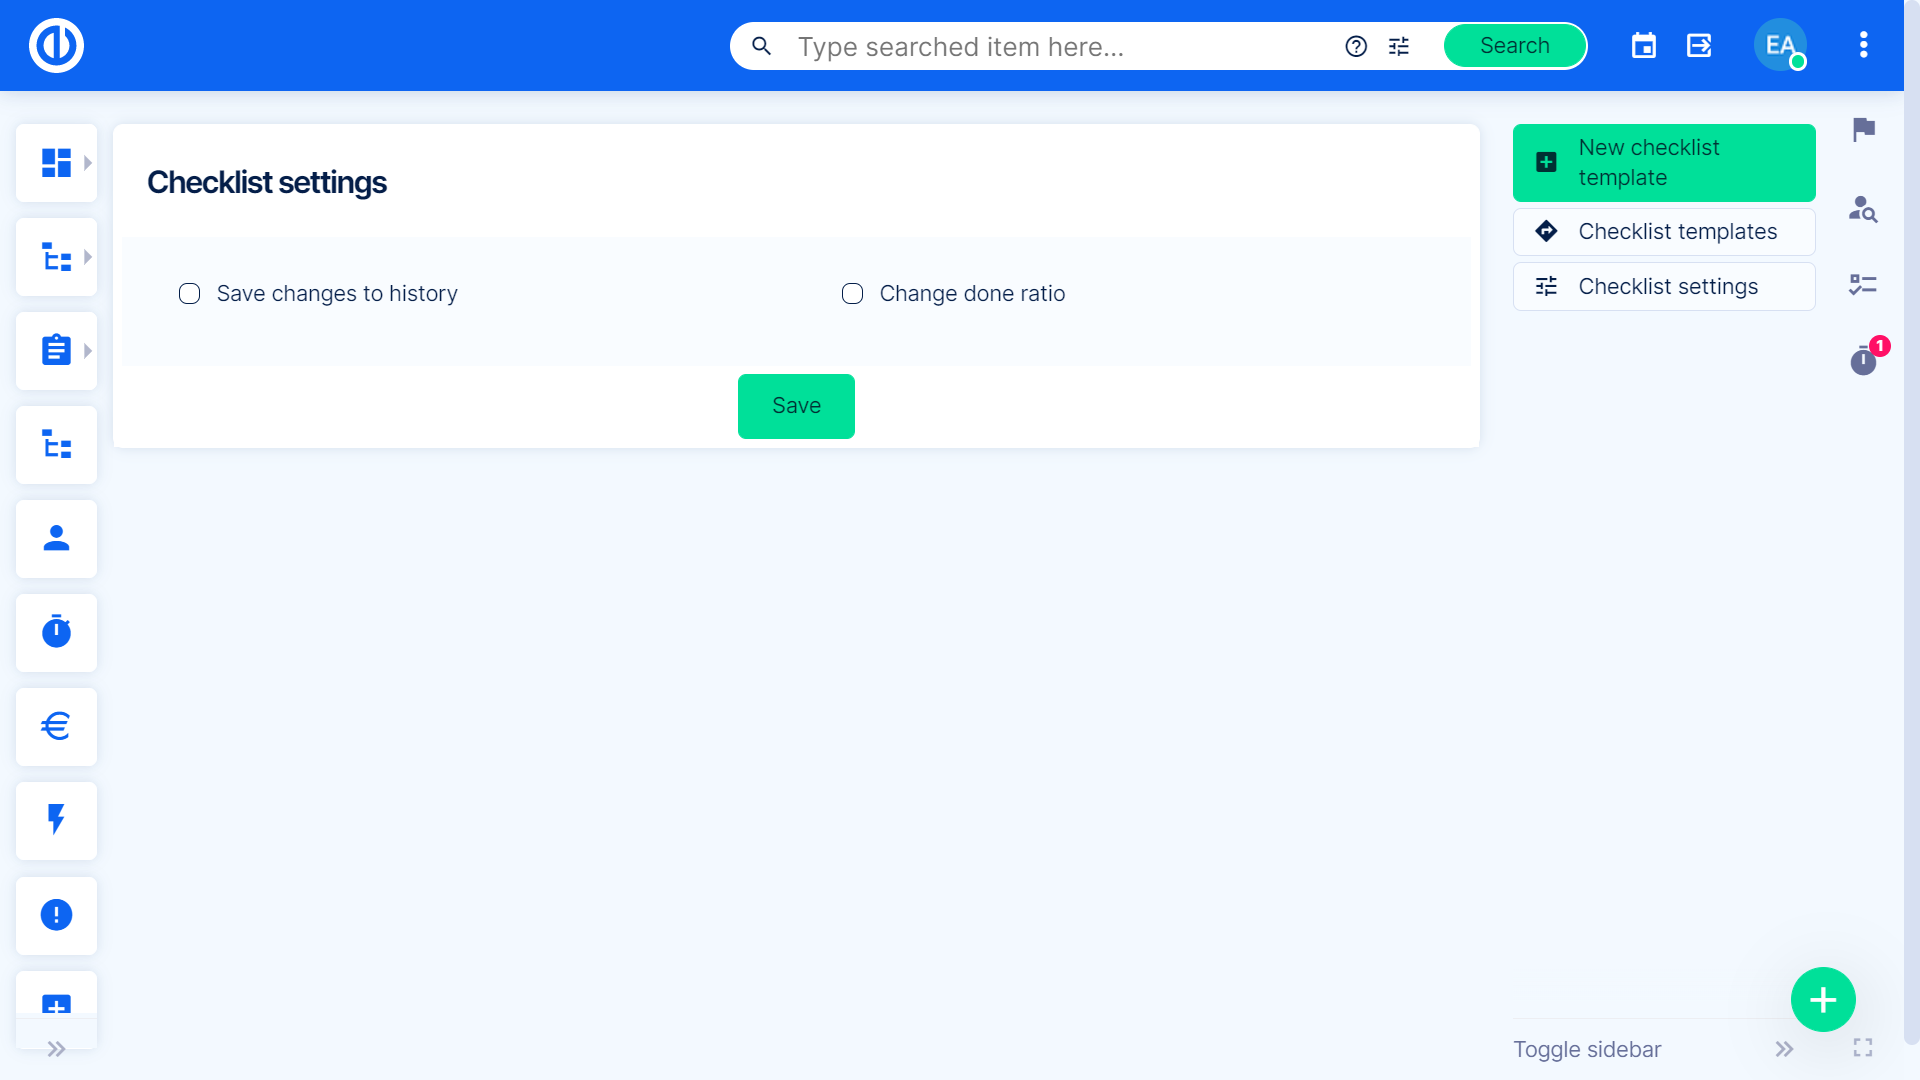This screenshot has height=1080, width=1920.
Task: Open the exclamation alerts sidebar icon
Action: click(x=56, y=915)
